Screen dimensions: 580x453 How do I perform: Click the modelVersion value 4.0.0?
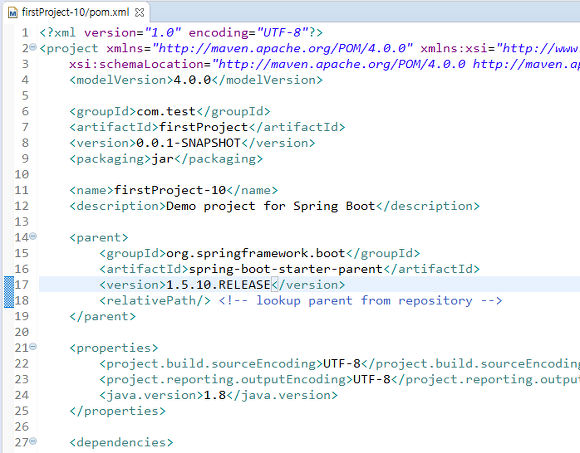192,80
